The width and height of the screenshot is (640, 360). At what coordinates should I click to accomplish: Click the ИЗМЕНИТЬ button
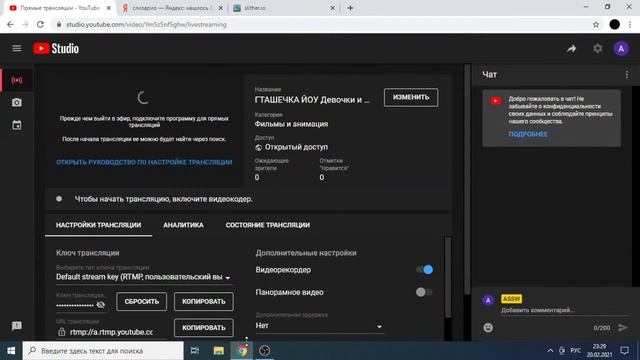[411, 98]
